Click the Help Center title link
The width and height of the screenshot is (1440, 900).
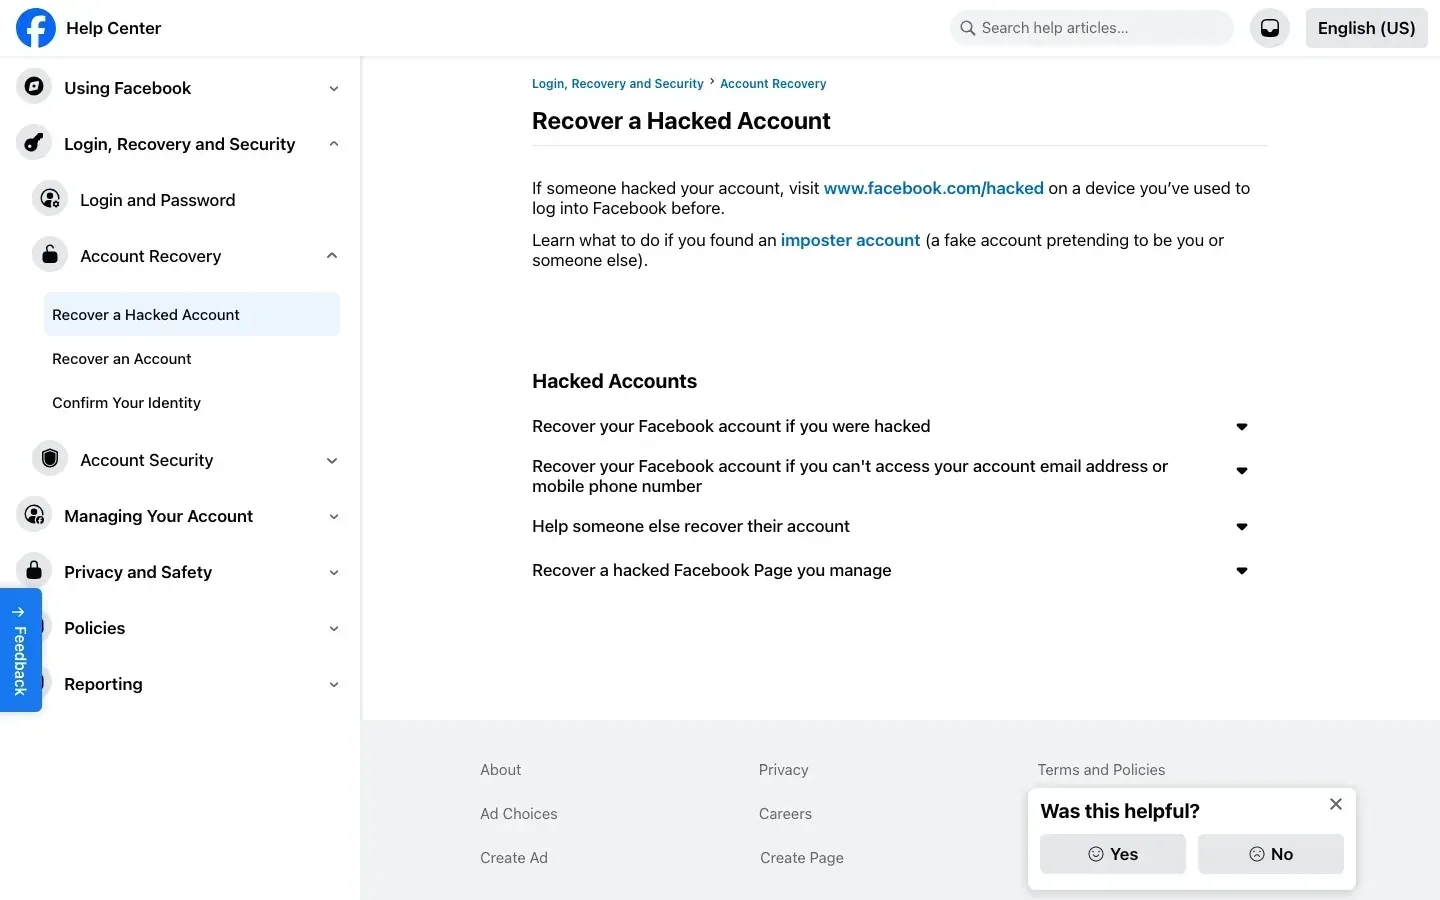click(113, 28)
